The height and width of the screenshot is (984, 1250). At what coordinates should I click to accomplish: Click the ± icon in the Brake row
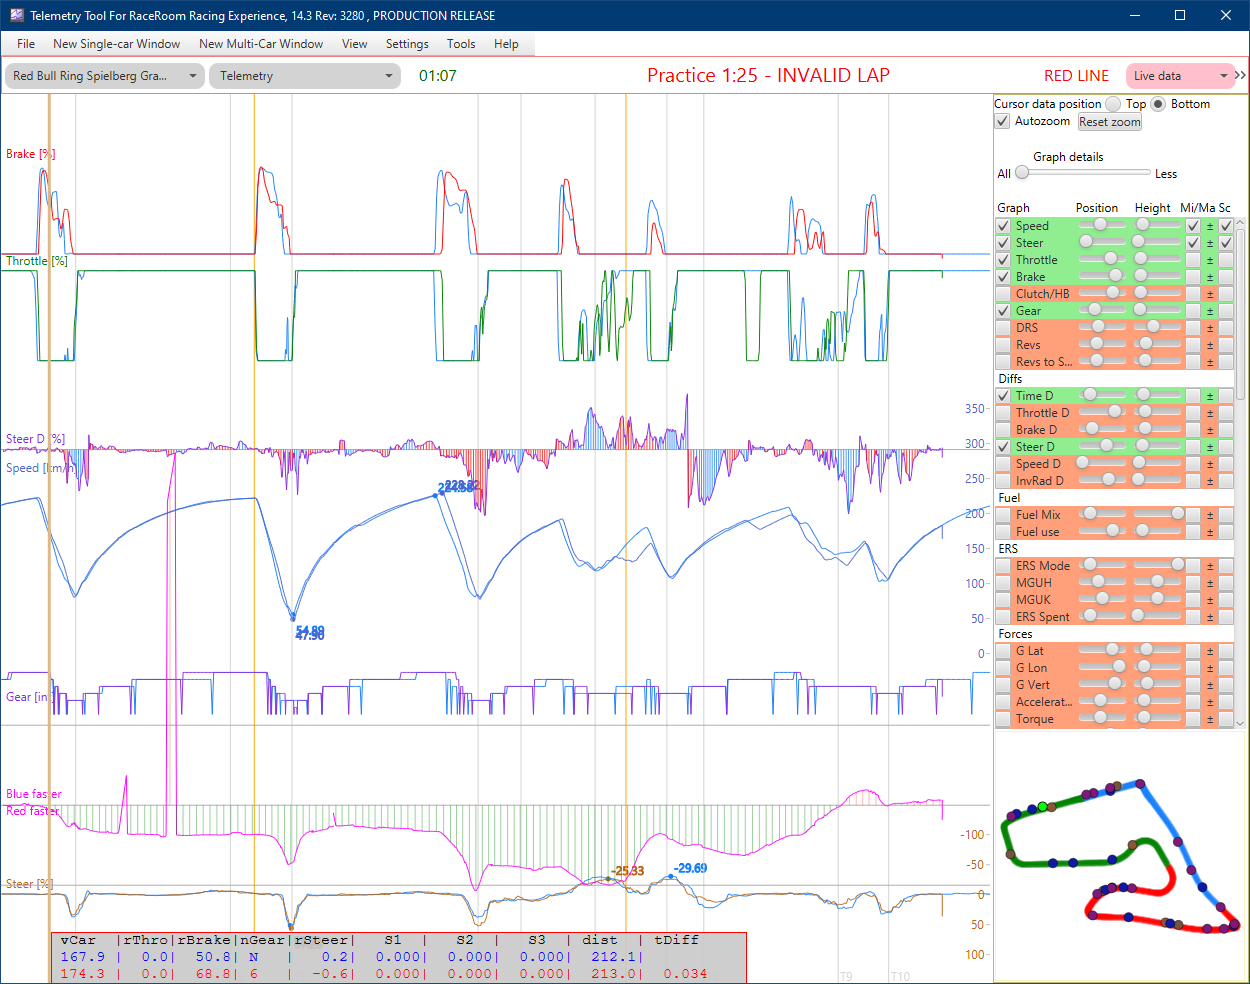pyautogui.click(x=1209, y=277)
